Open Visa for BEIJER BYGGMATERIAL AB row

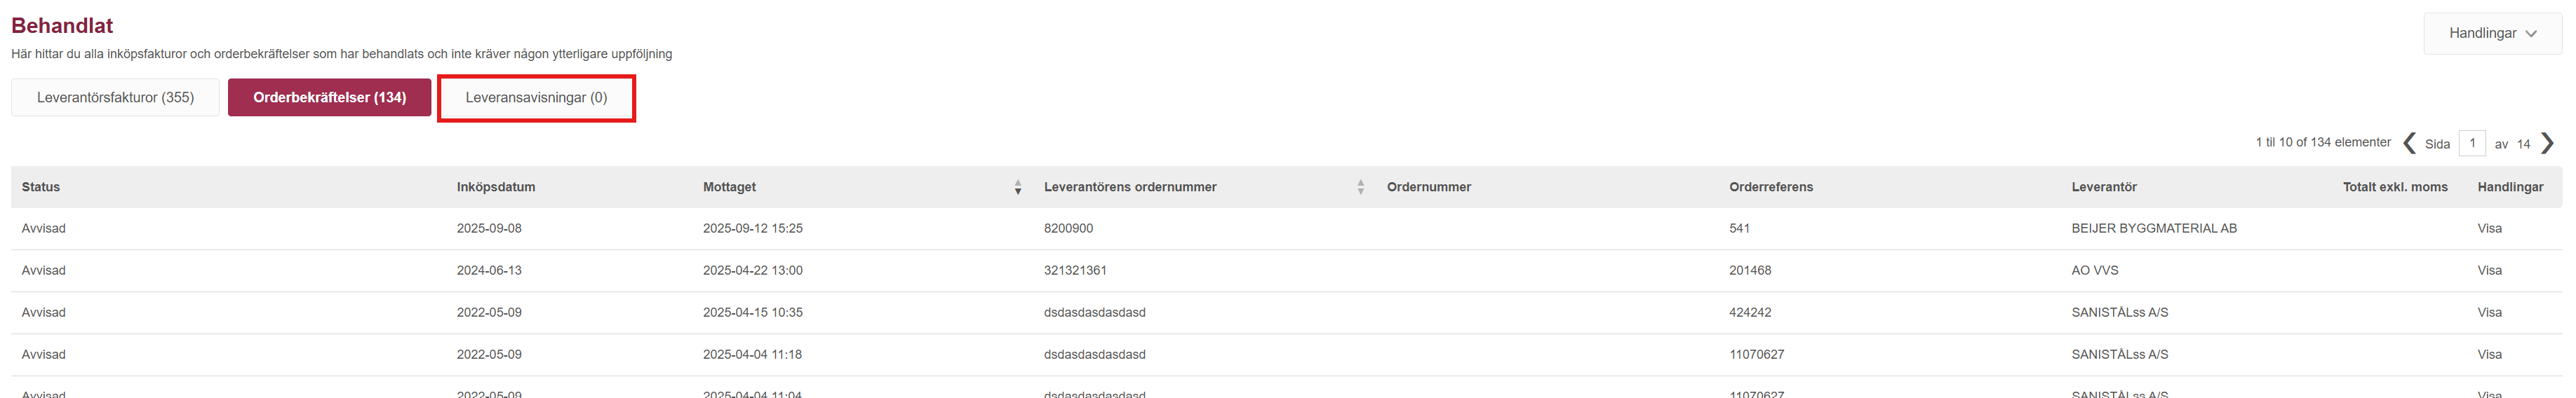tap(2489, 228)
